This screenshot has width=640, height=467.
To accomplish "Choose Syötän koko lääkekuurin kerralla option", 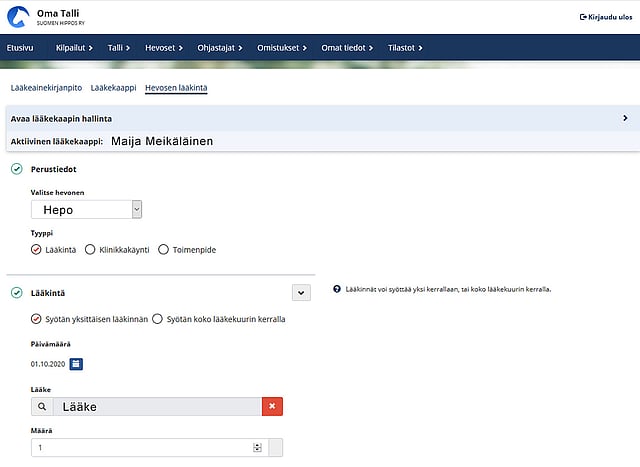I will 157,319.
